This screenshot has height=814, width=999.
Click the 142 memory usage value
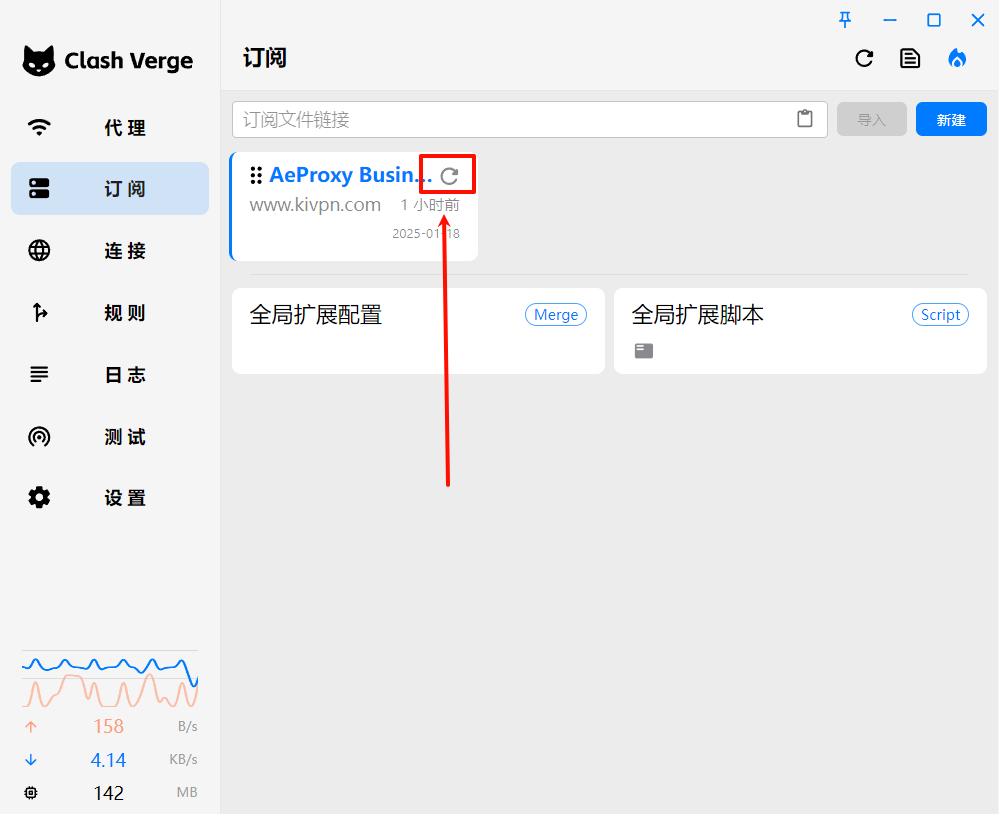[108, 793]
